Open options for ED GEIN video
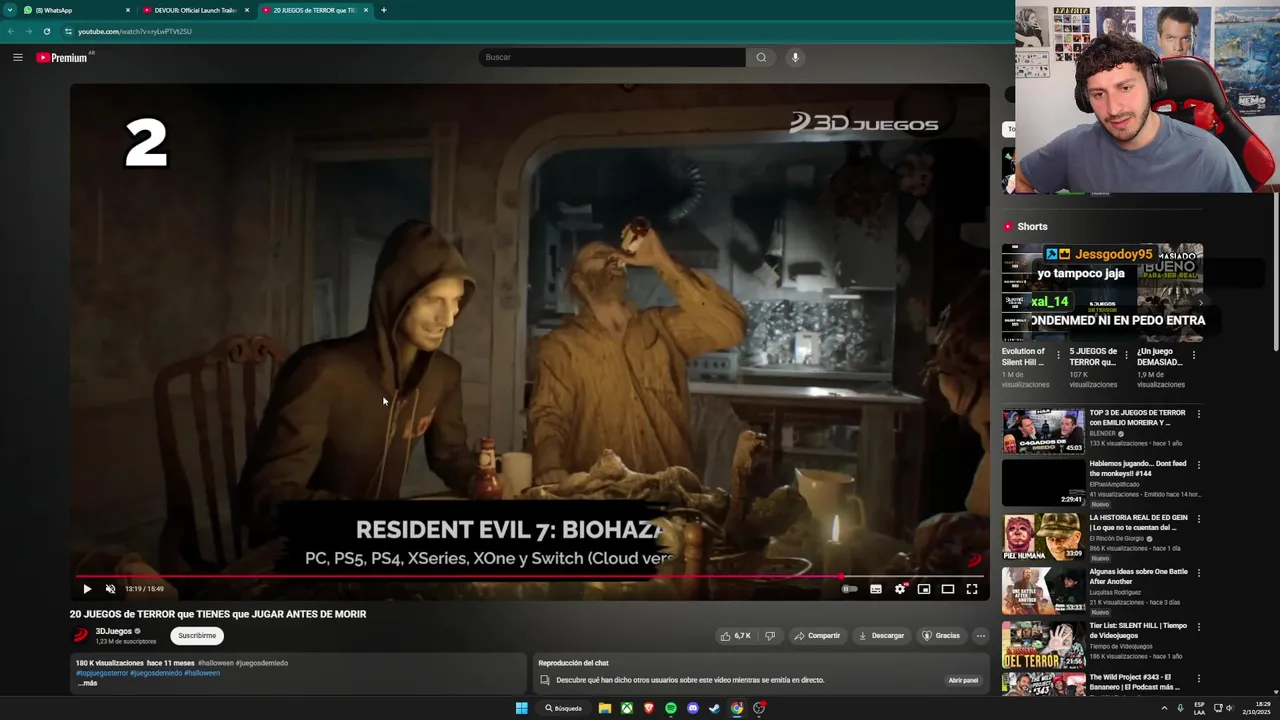1280x720 pixels. coord(1199,519)
